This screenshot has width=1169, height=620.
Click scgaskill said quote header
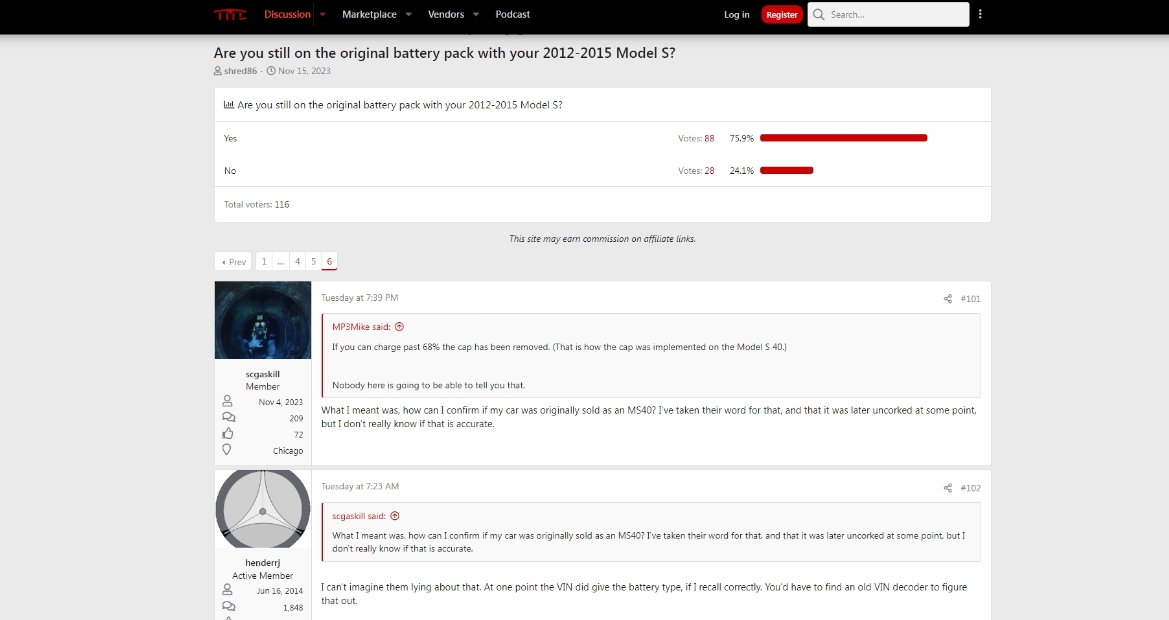click(x=359, y=516)
